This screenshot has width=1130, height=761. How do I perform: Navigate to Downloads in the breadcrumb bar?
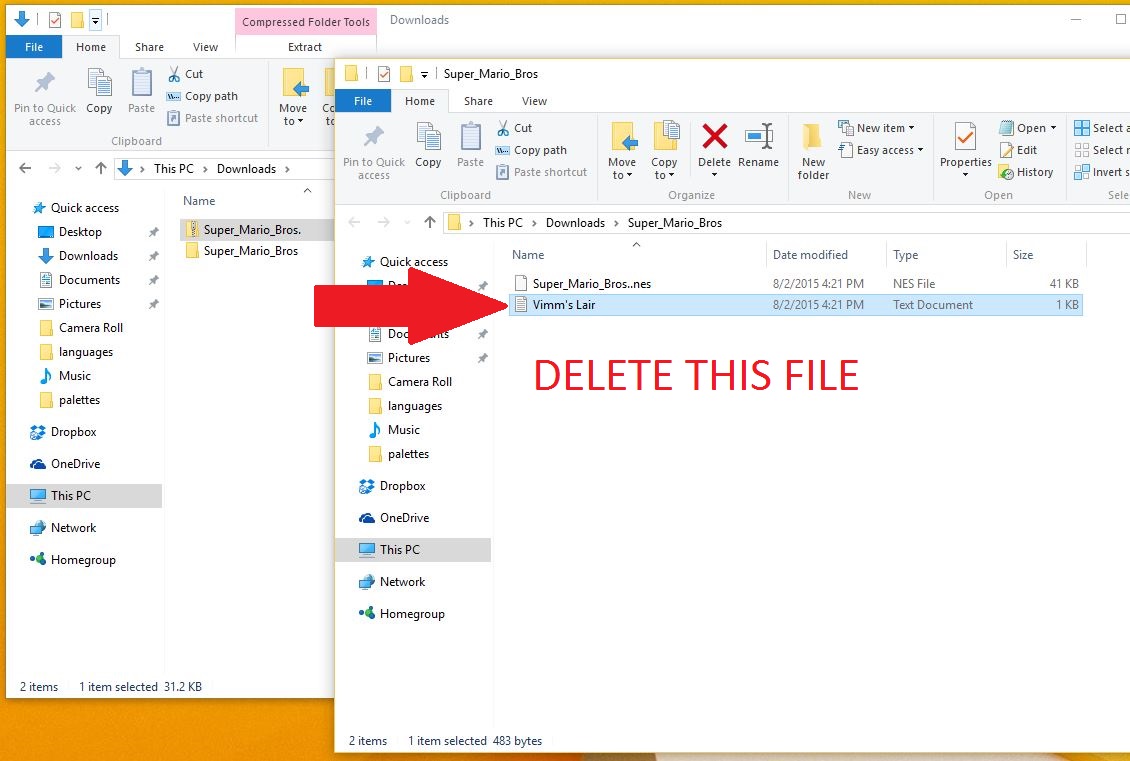(x=575, y=222)
